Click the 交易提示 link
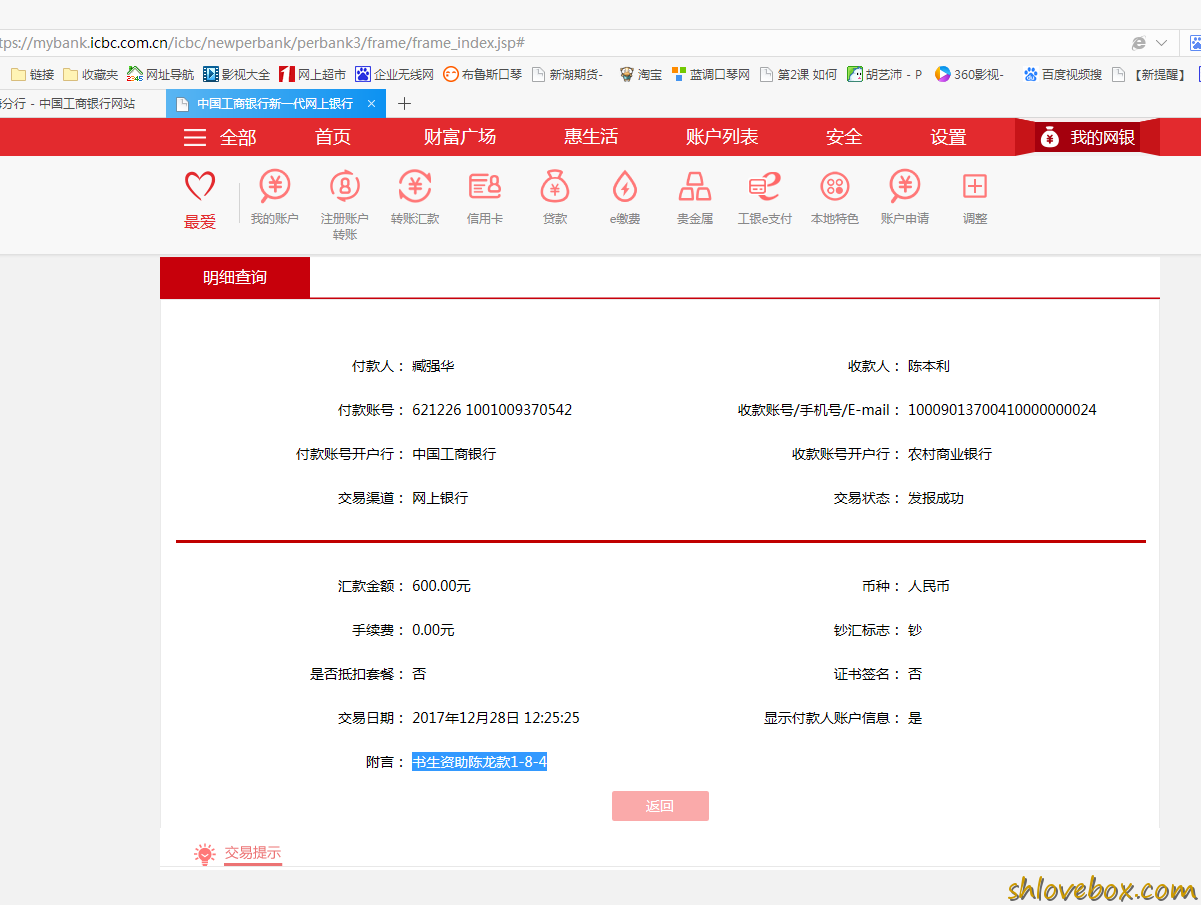The width and height of the screenshot is (1201, 905). [252, 853]
